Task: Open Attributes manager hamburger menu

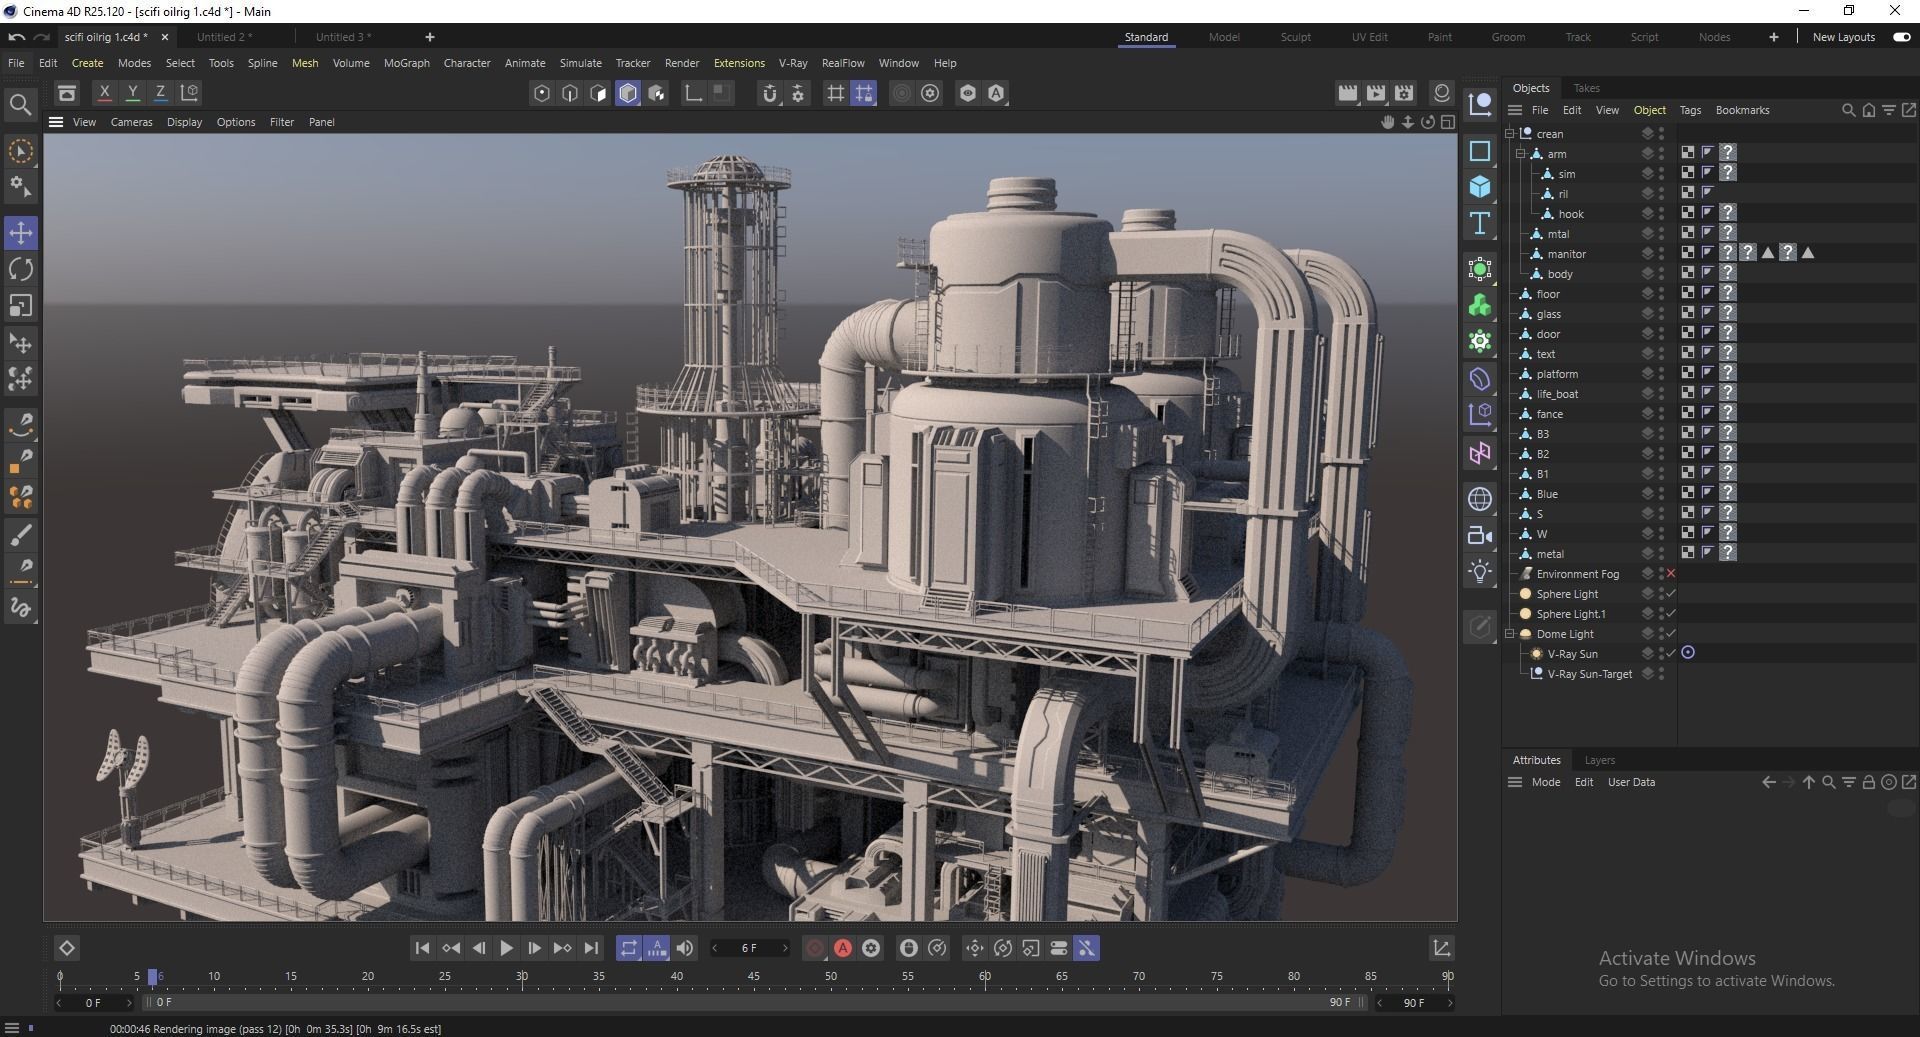Action: 1515,782
